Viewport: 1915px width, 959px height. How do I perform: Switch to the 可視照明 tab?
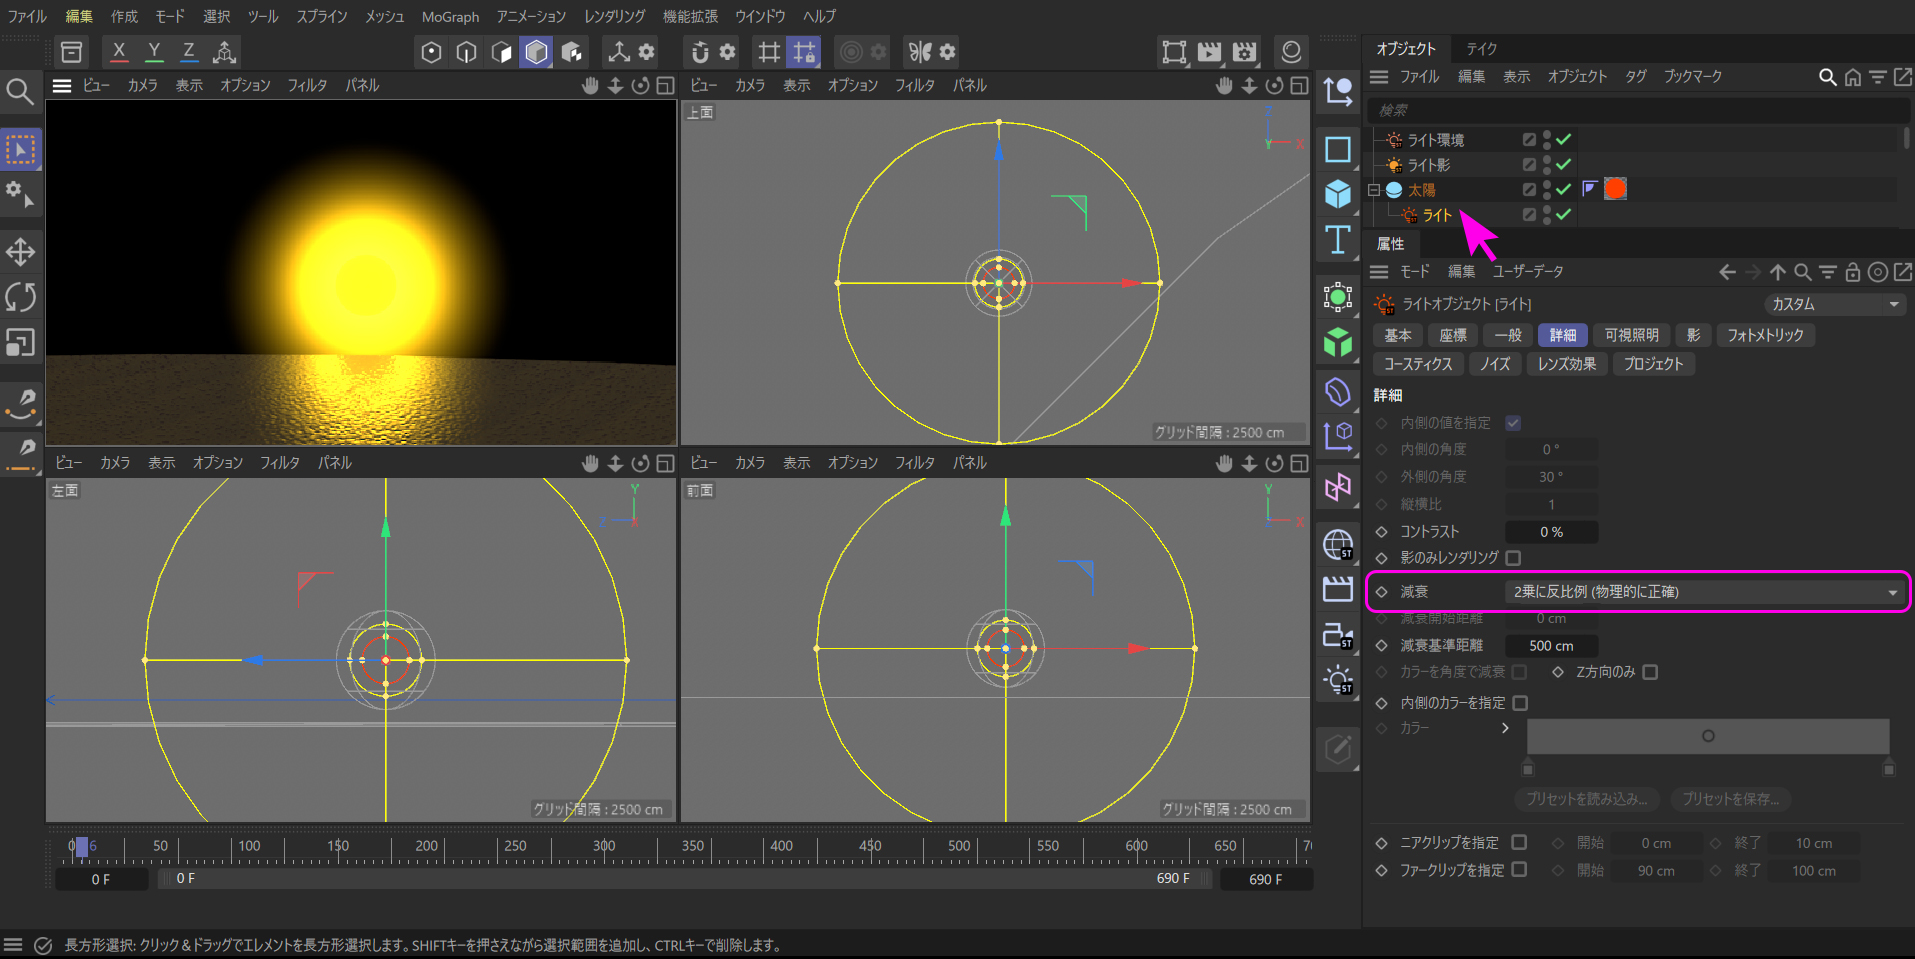(x=1631, y=335)
